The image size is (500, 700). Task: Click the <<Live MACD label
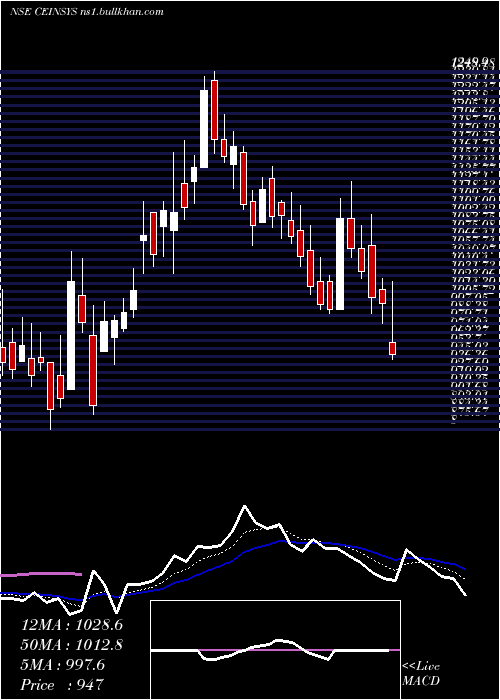click(421, 674)
